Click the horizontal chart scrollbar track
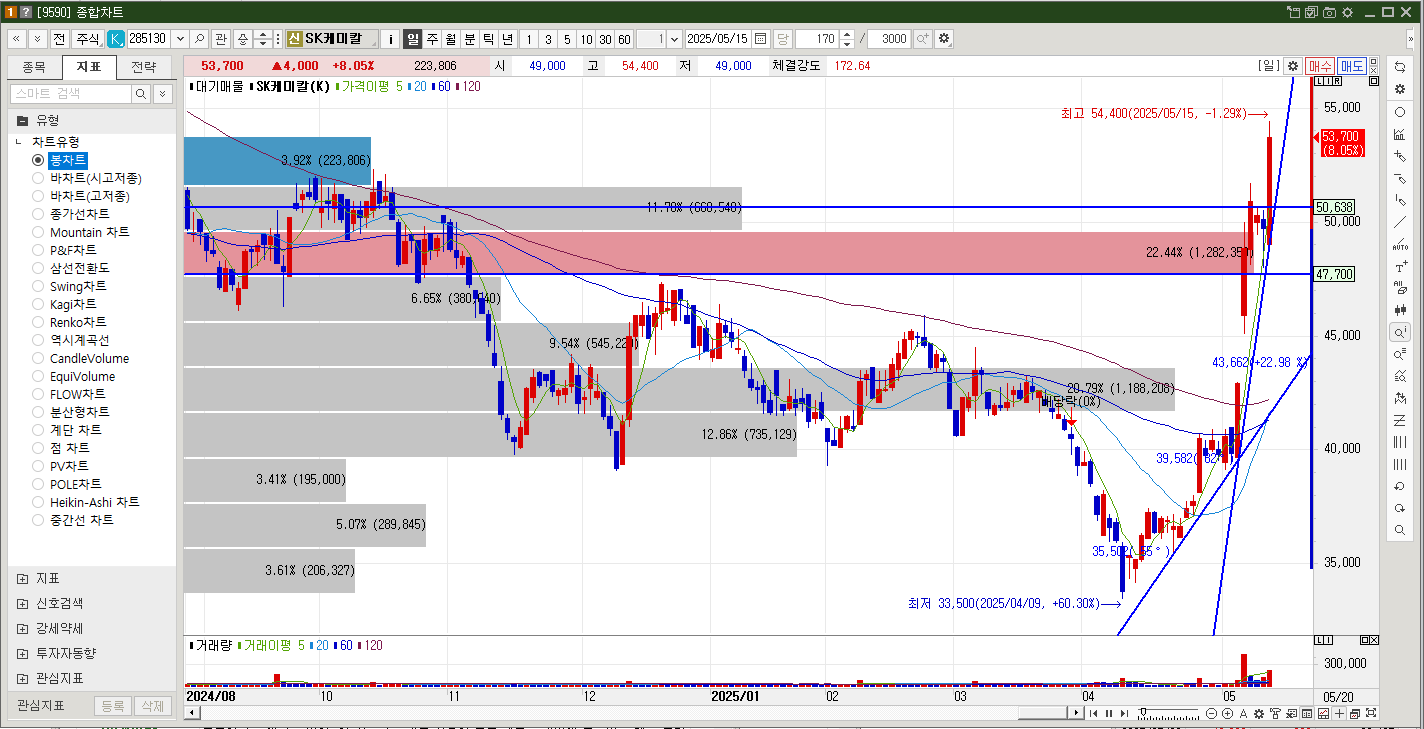The height and width of the screenshot is (729, 1424). (634, 713)
